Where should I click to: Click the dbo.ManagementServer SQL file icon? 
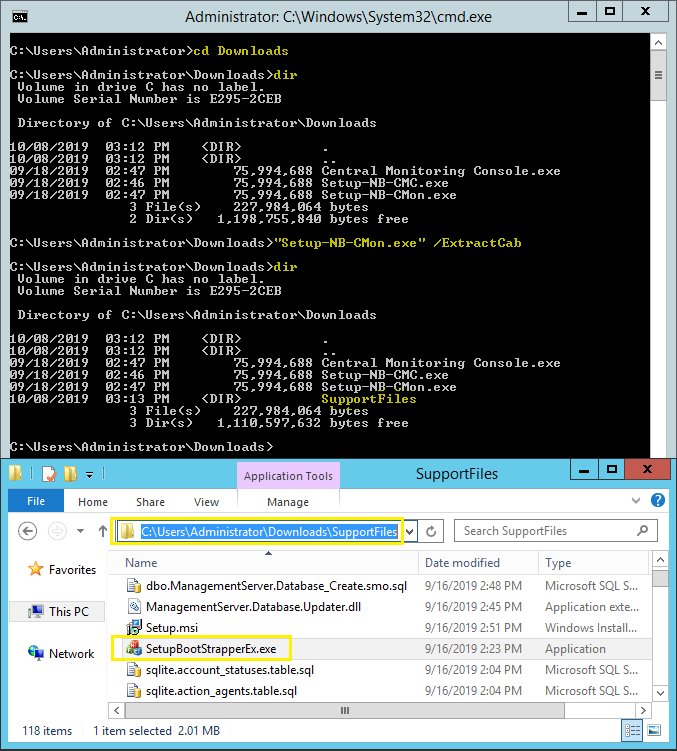coord(134,586)
